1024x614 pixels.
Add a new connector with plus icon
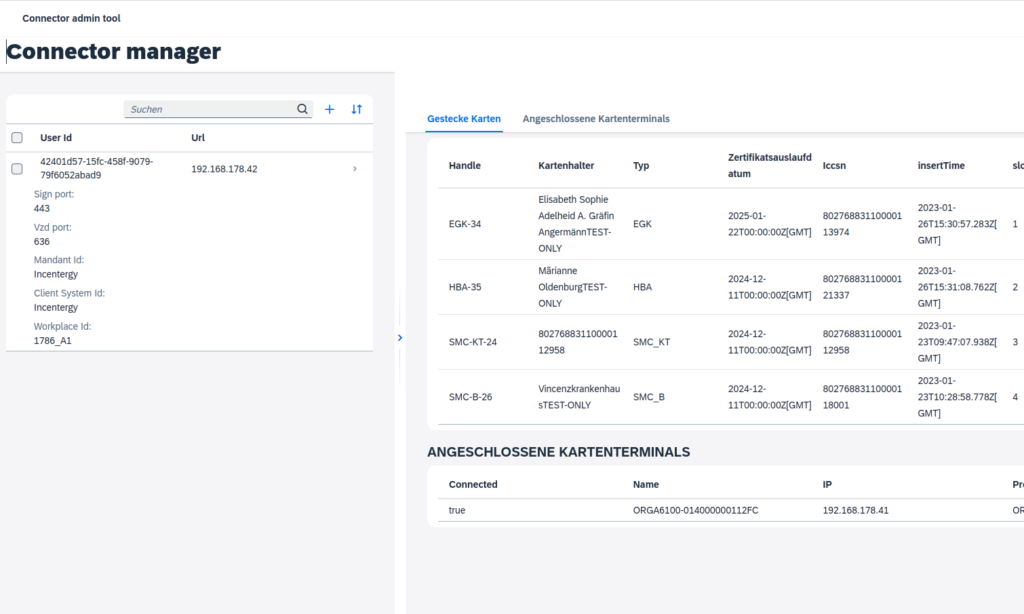[330, 109]
